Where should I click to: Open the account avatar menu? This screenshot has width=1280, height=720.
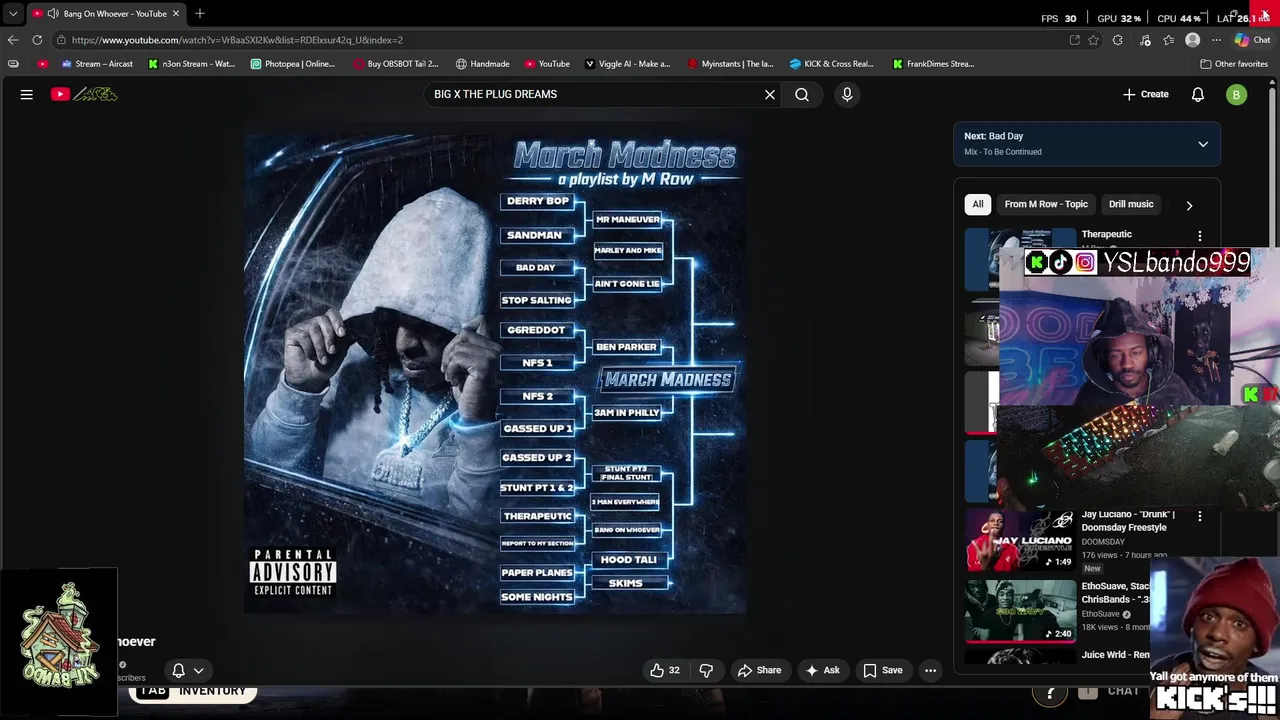click(x=1237, y=95)
